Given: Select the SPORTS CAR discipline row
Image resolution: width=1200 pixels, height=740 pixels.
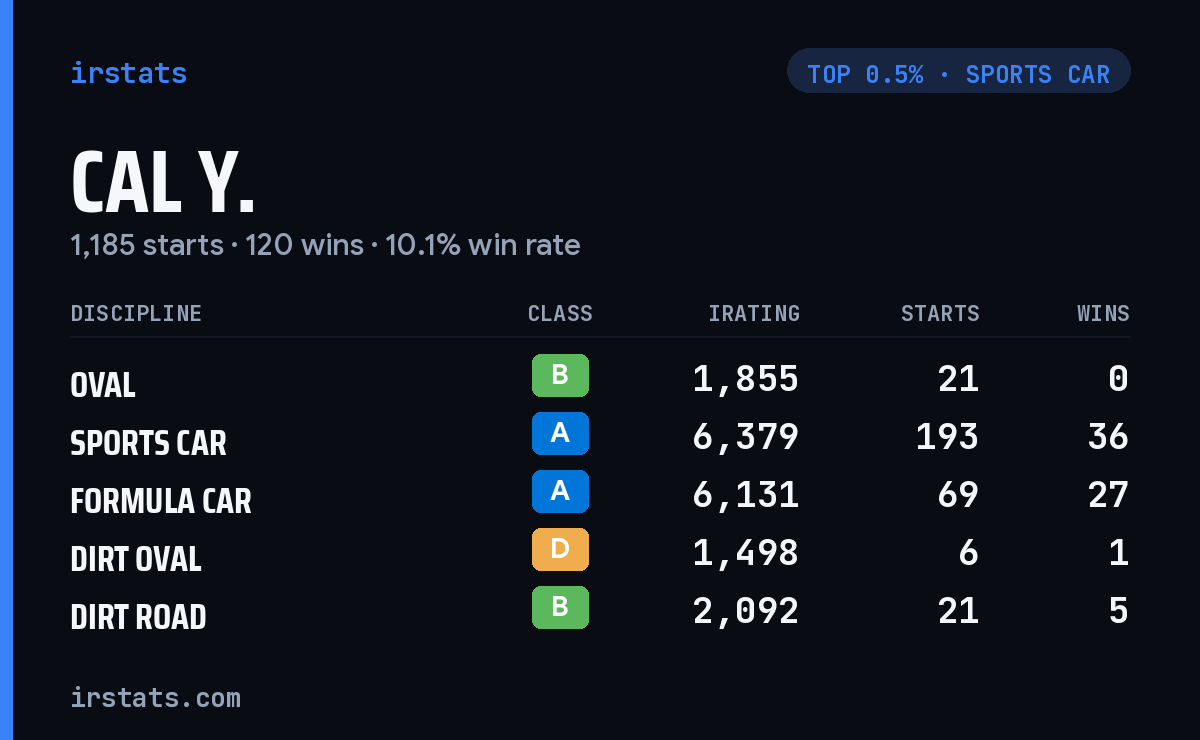Looking at the screenshot, I should [x=600, y=438].
